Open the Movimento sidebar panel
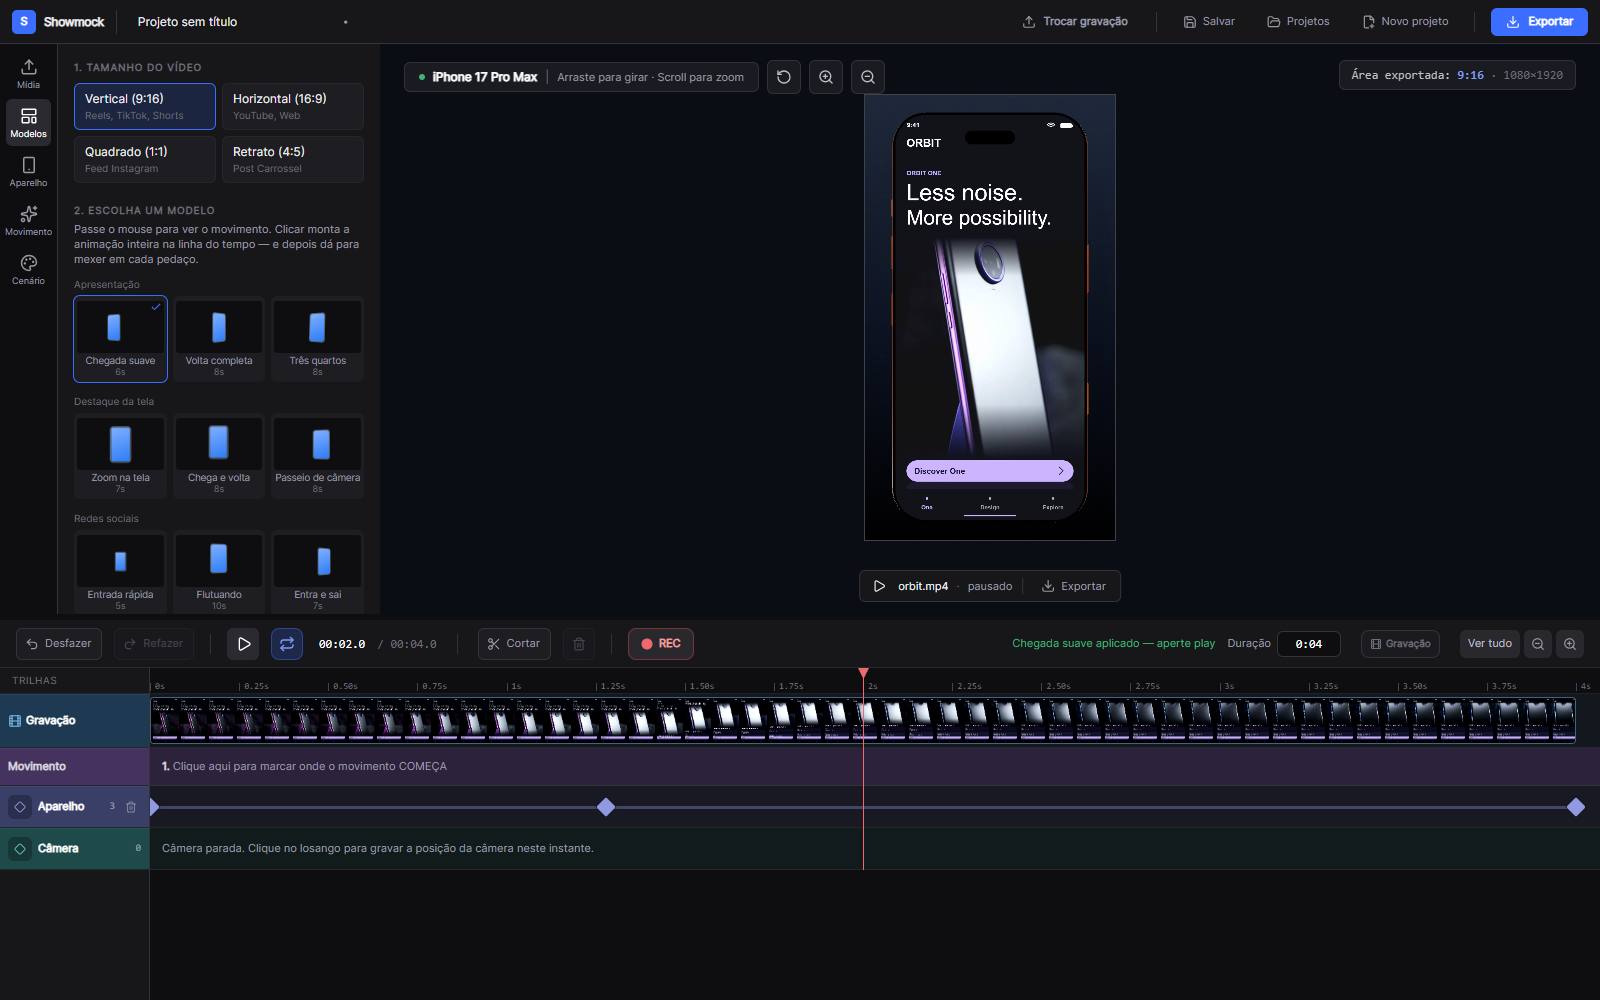The height and width of the screenshot is (1000, 1600). click(28, 221)
